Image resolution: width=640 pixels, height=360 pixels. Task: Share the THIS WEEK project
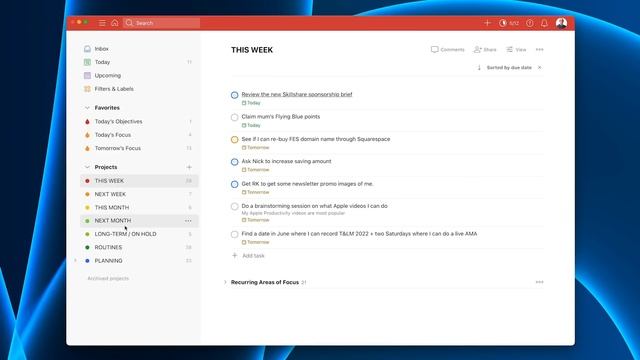(485, 49)
